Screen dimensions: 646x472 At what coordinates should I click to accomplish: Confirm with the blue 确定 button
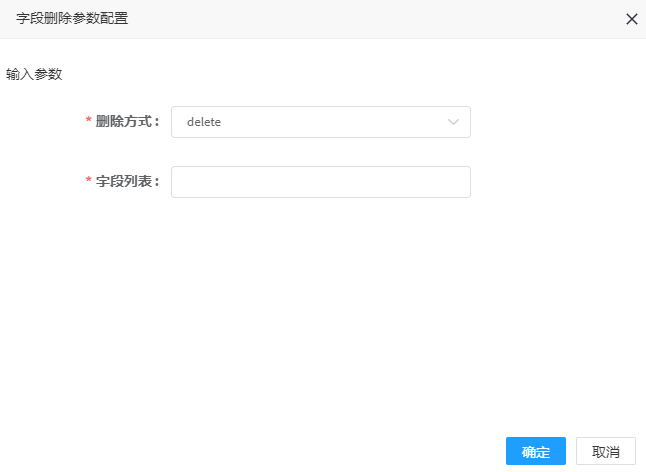[536, 451]
